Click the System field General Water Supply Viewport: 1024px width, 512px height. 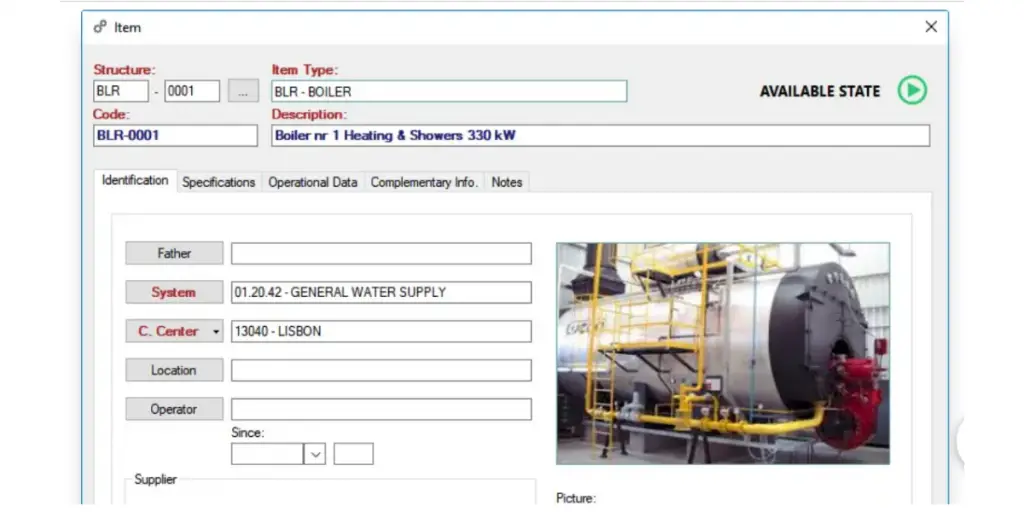(x=381, y=293)
